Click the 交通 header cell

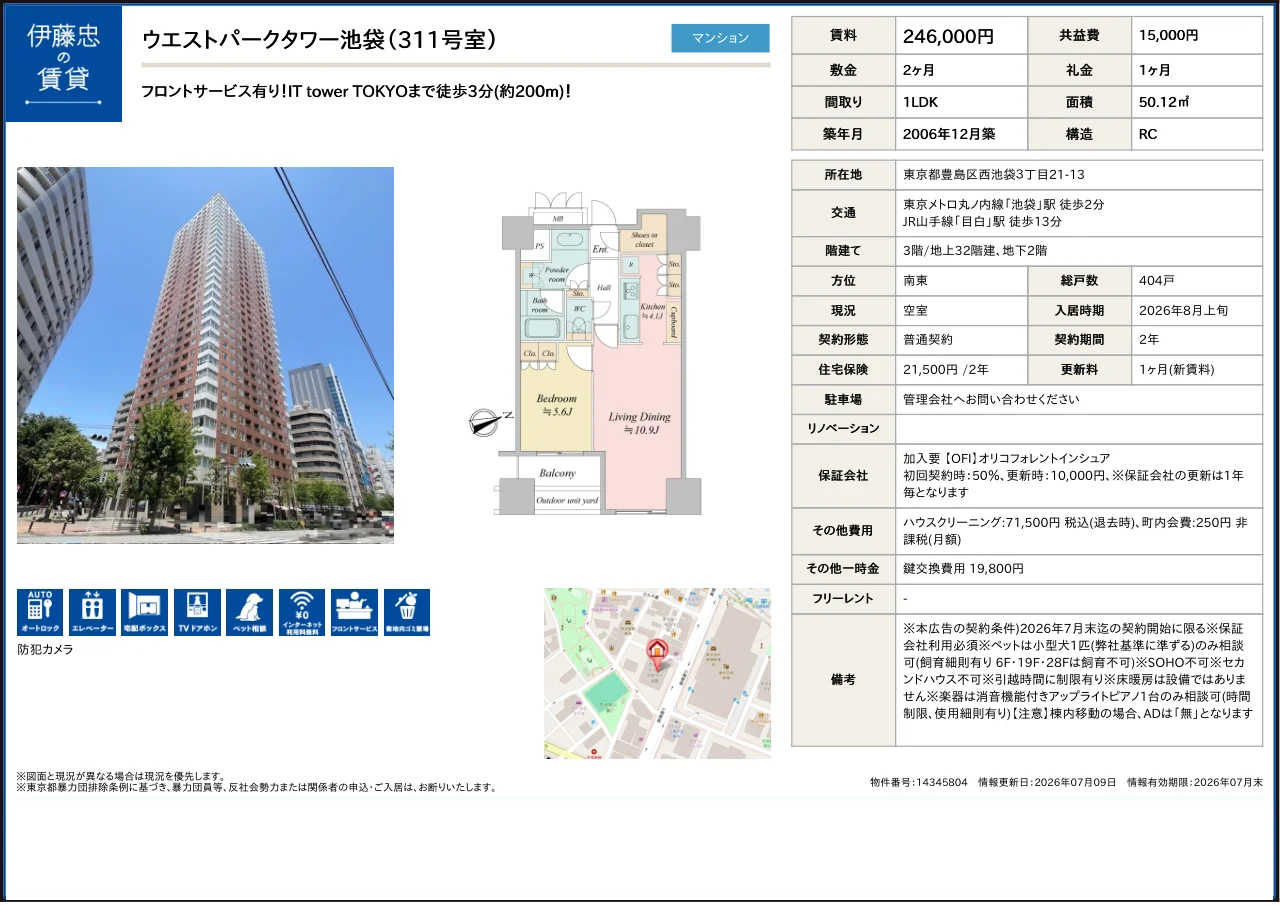(843, 213)
